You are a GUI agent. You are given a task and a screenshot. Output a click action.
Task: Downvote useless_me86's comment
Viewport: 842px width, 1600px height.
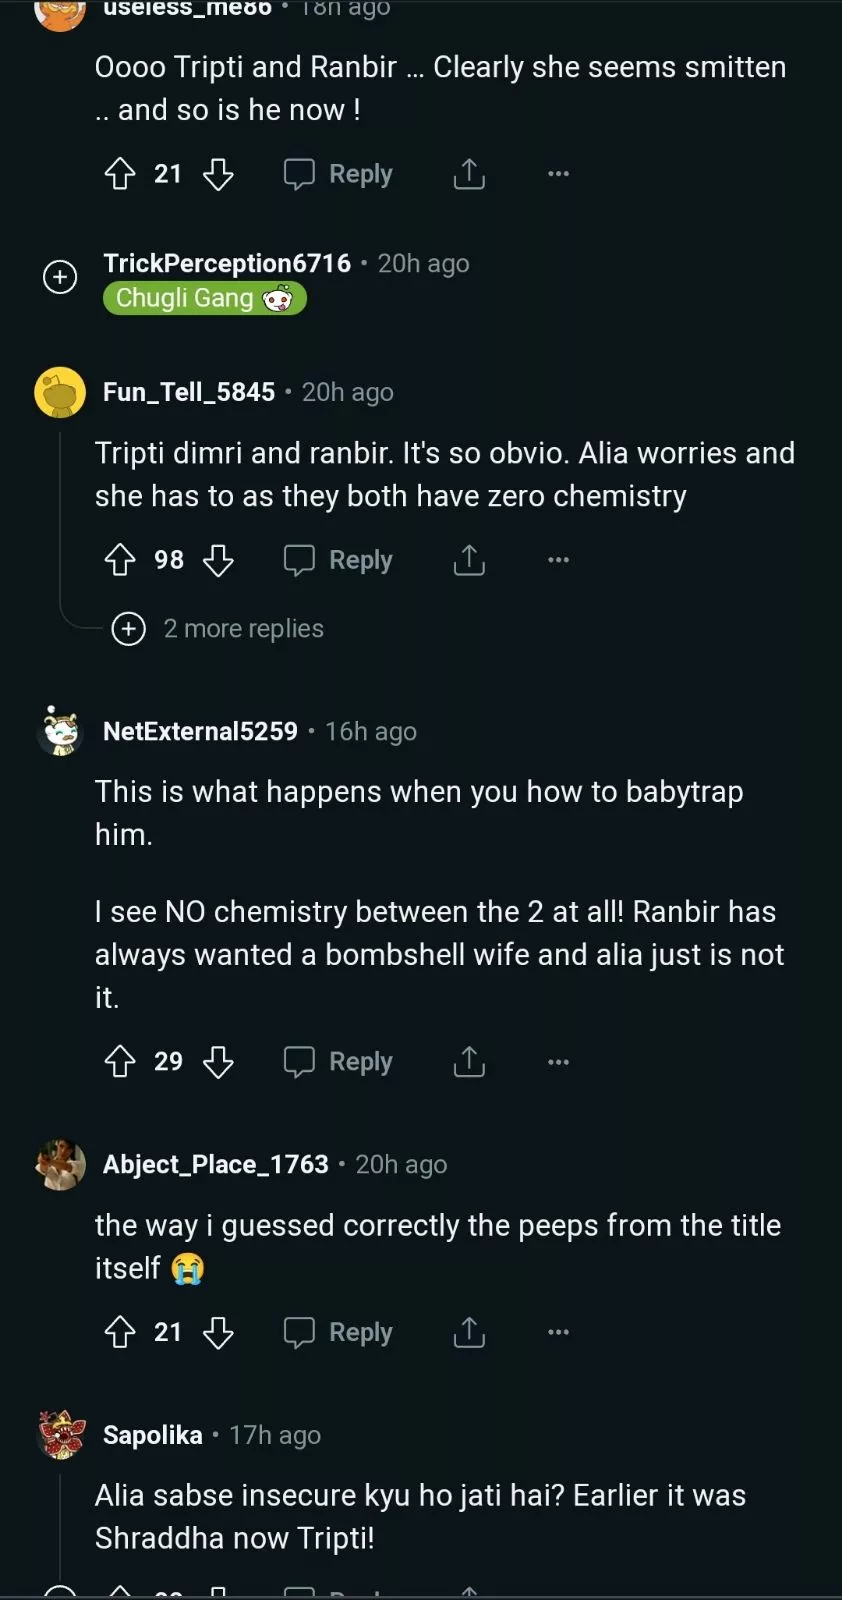click(x=218, y=174)
